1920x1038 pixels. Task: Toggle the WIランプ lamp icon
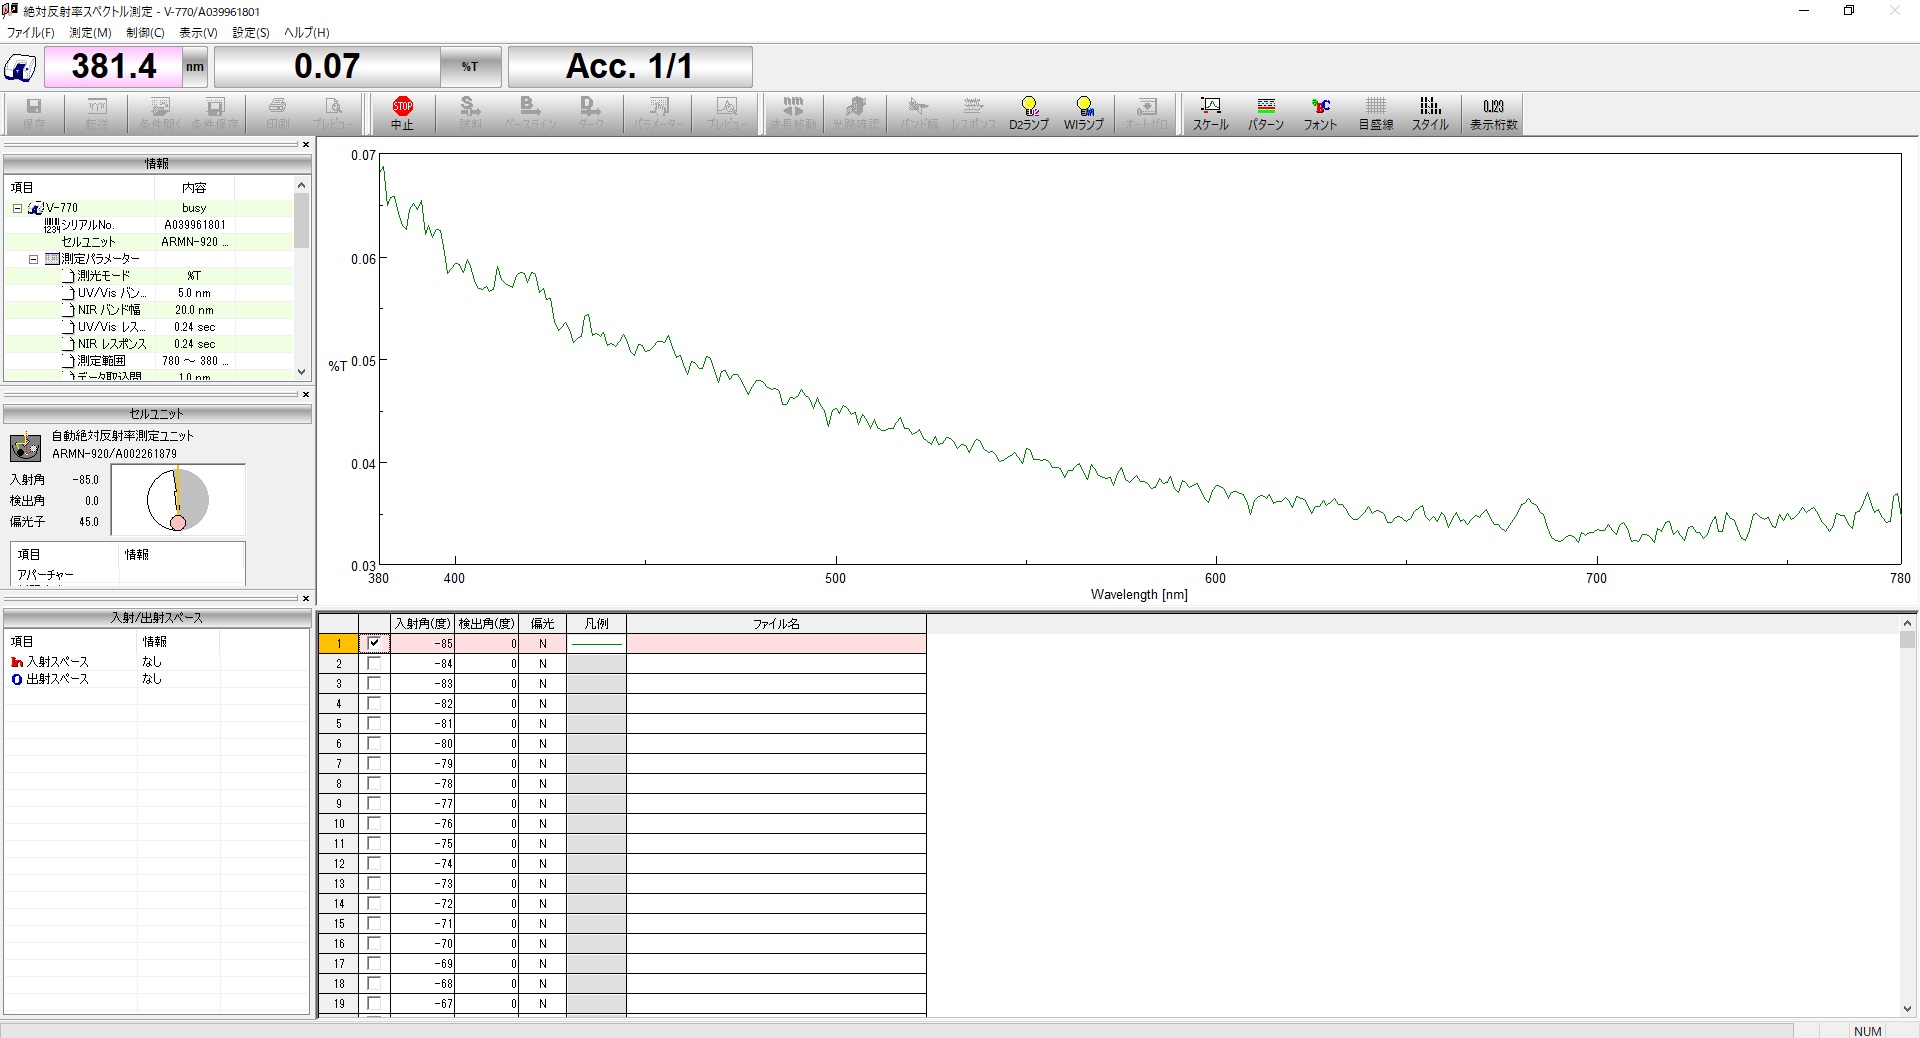click(1084, 114)
